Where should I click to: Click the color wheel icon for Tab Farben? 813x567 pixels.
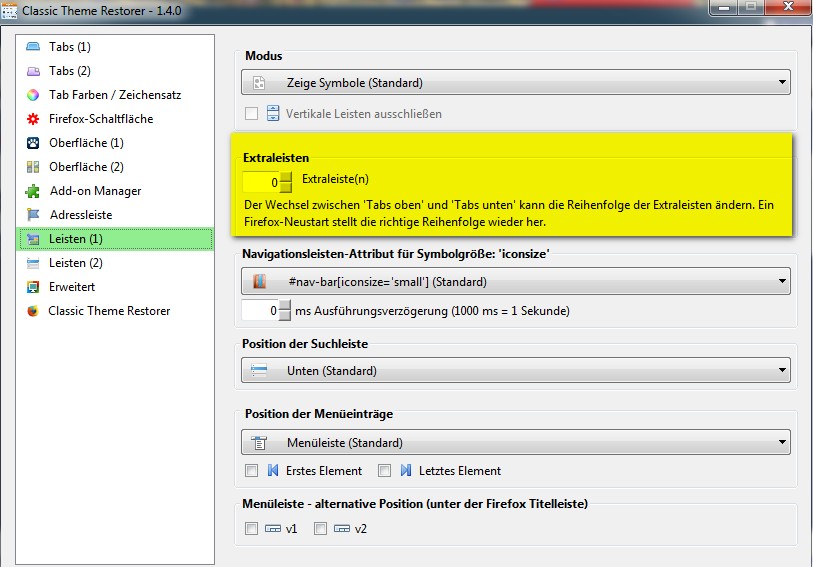pyautogui.click(x=33, y=95)
